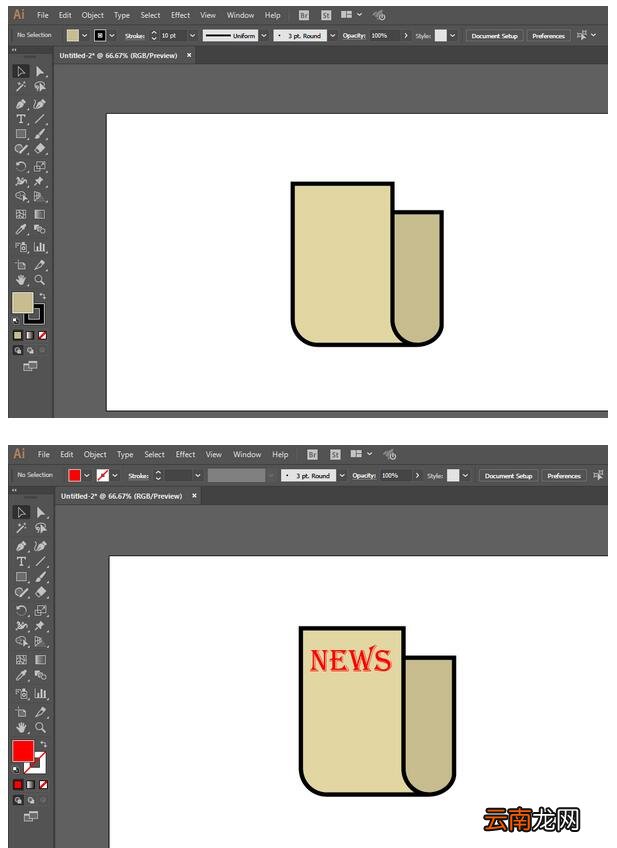Select the Curvature tool in top window
Viewport: 617px width, 848px height.
pos(39,104)
